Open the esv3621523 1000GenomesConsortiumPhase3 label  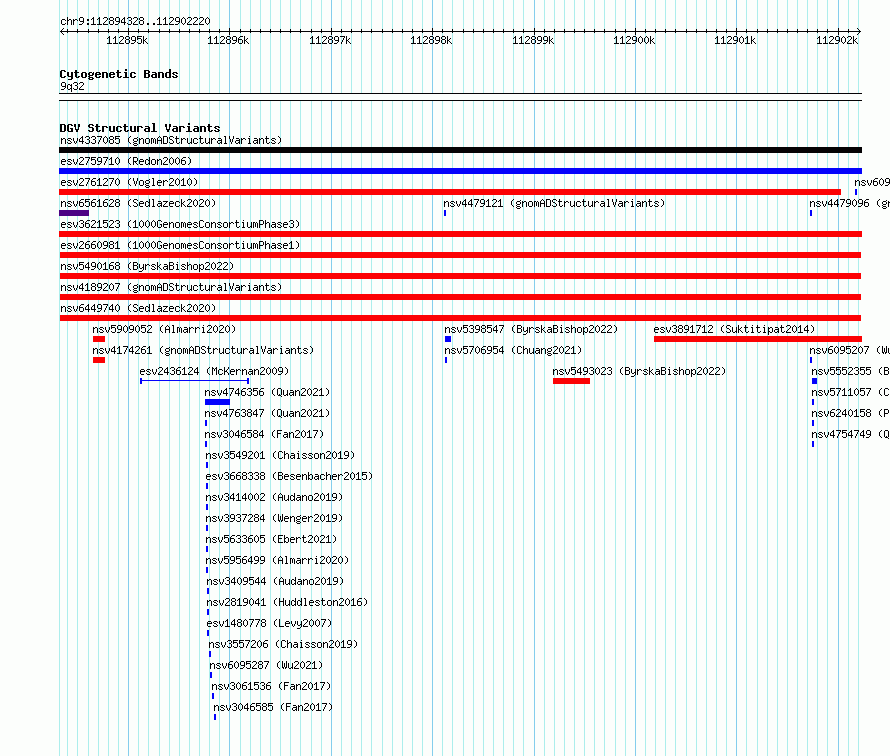pyautogui.click(x=180, y=224)
